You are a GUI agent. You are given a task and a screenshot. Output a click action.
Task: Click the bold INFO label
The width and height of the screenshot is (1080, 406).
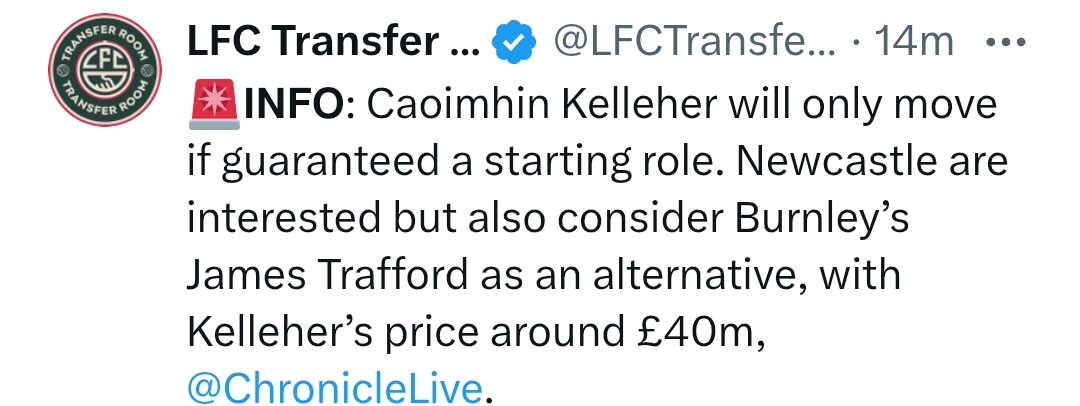point(293,106)
